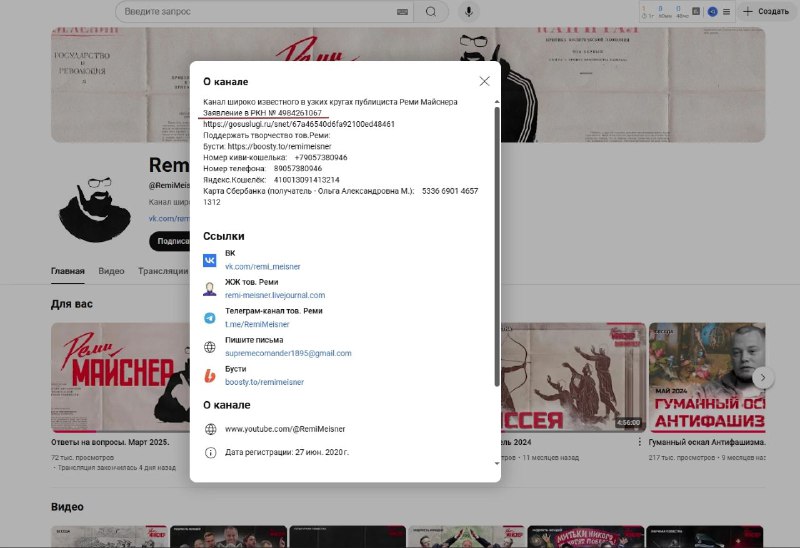The height and width of the screenshot is (548, 800).
Task: Open three-dot menu beside 2024 video
Action: click(639, 442)
